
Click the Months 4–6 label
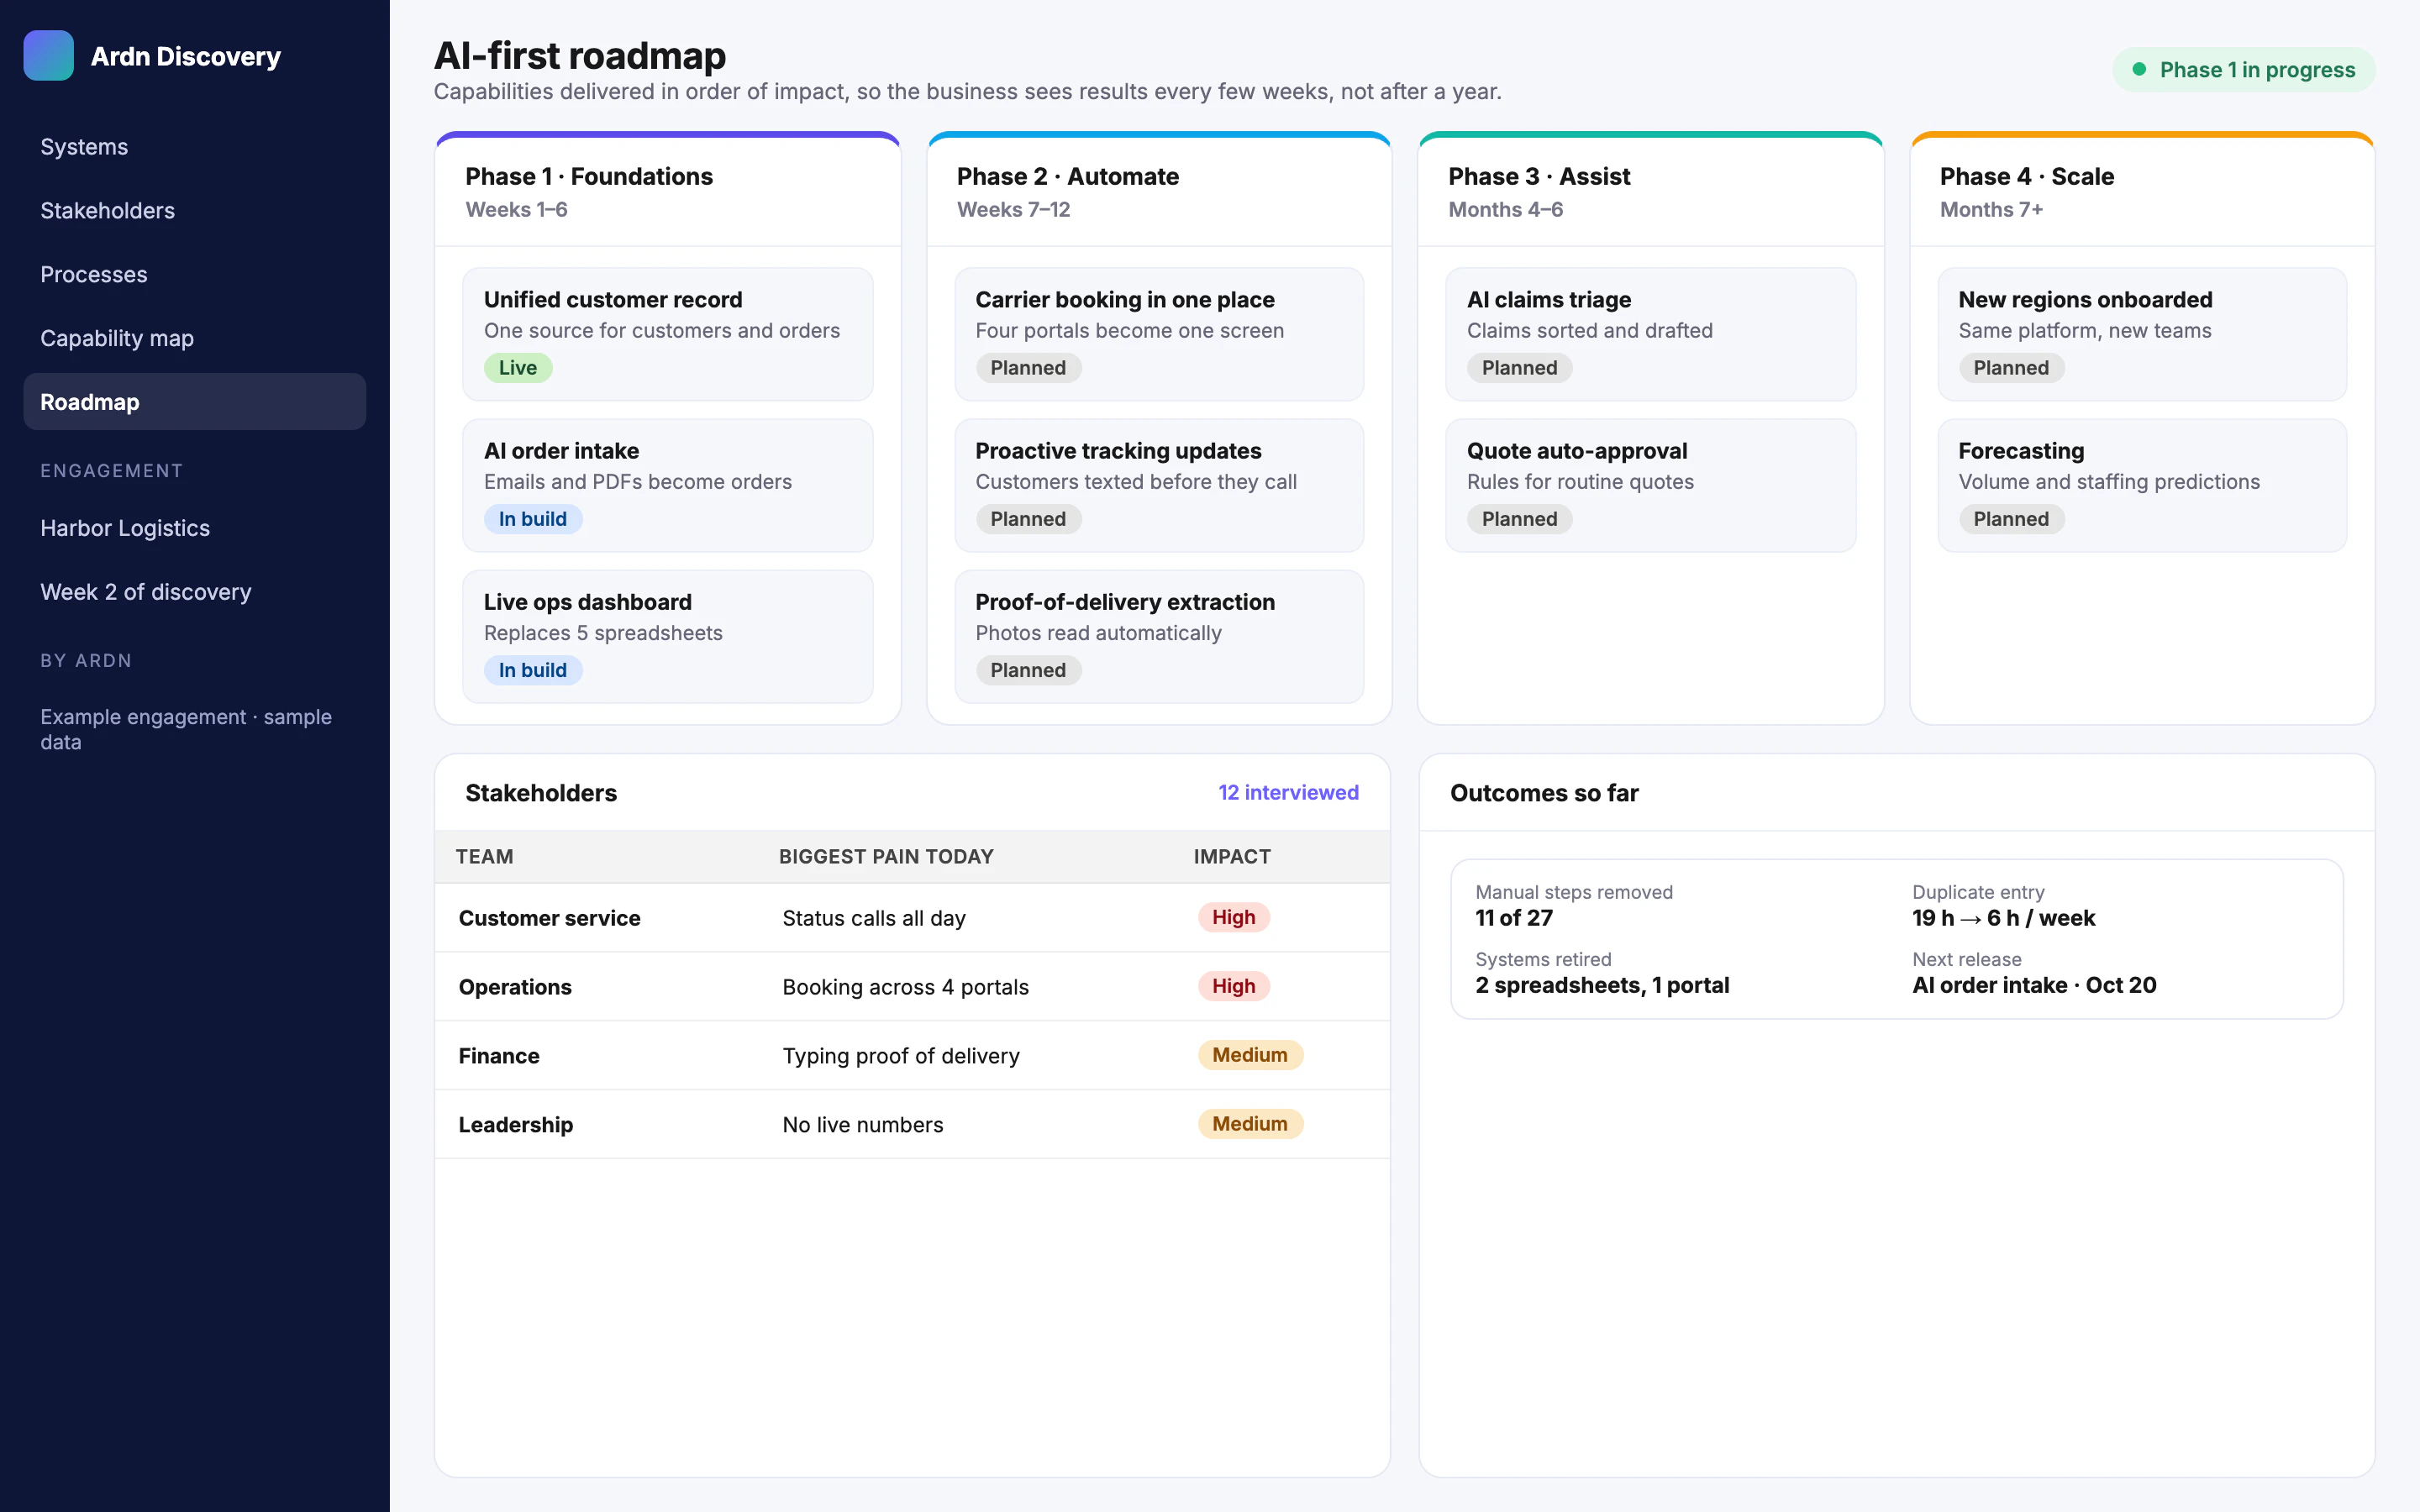tap(1505, 210)
